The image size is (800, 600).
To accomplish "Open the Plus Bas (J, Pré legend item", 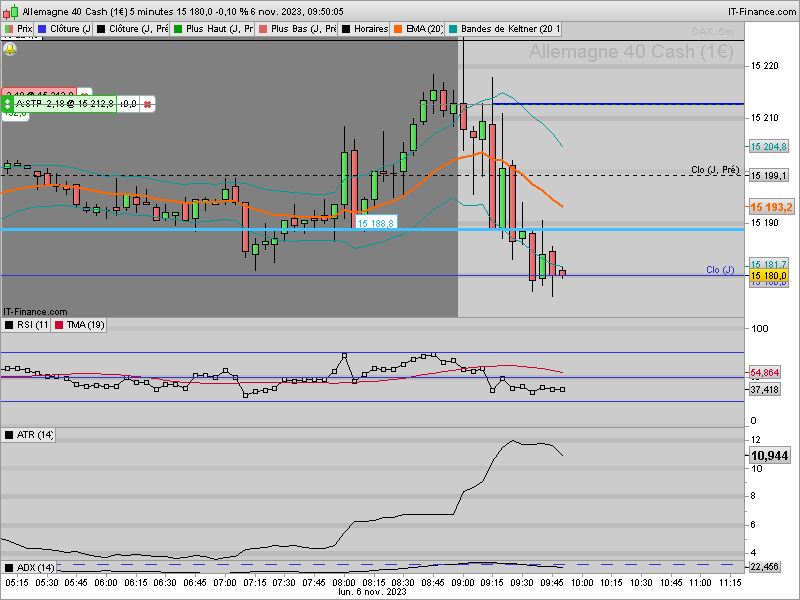I will tap(297, 29).
